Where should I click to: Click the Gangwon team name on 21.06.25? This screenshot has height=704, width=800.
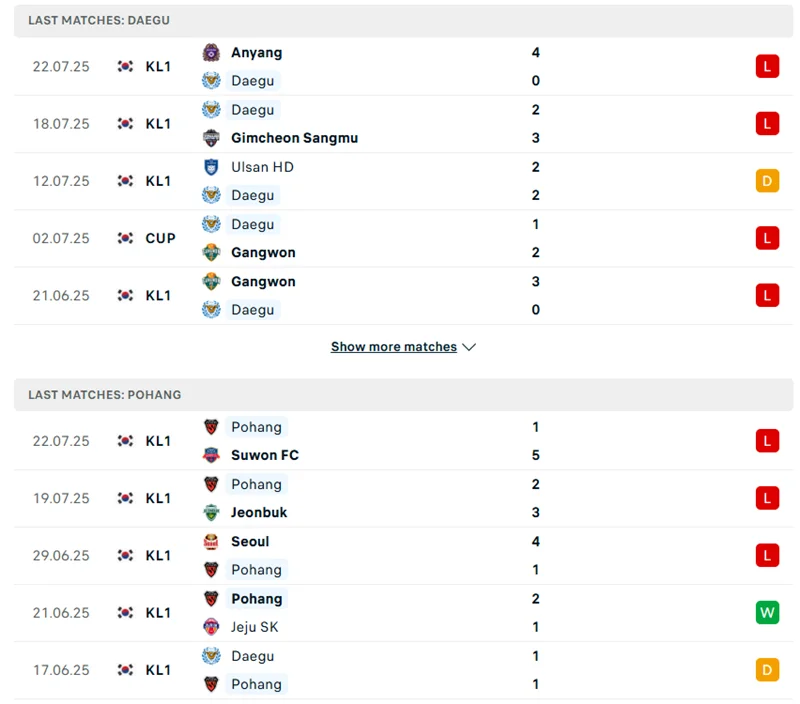pos(263,282)
